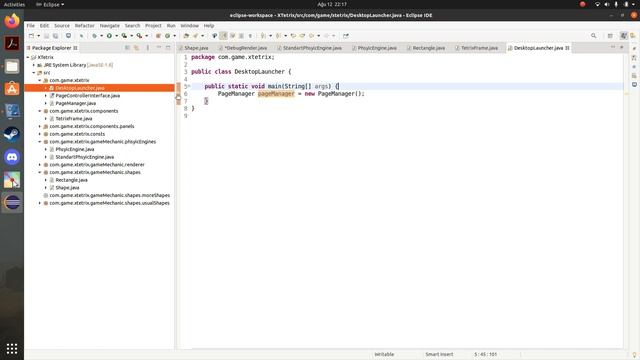Open the Window menu
The width and height of the screenshot is (640, 360).
click(189, 25)
